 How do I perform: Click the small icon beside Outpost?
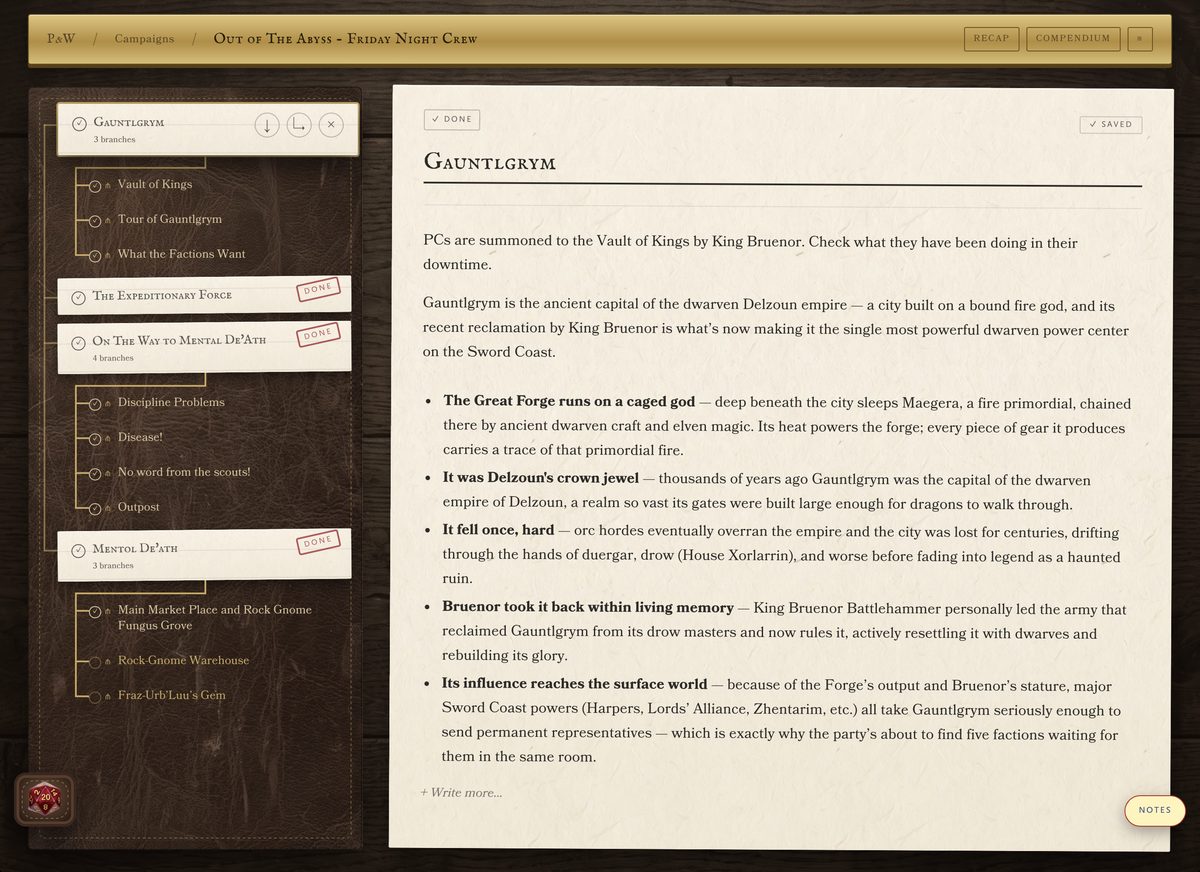pyautogui.click(x=108, y=509)
